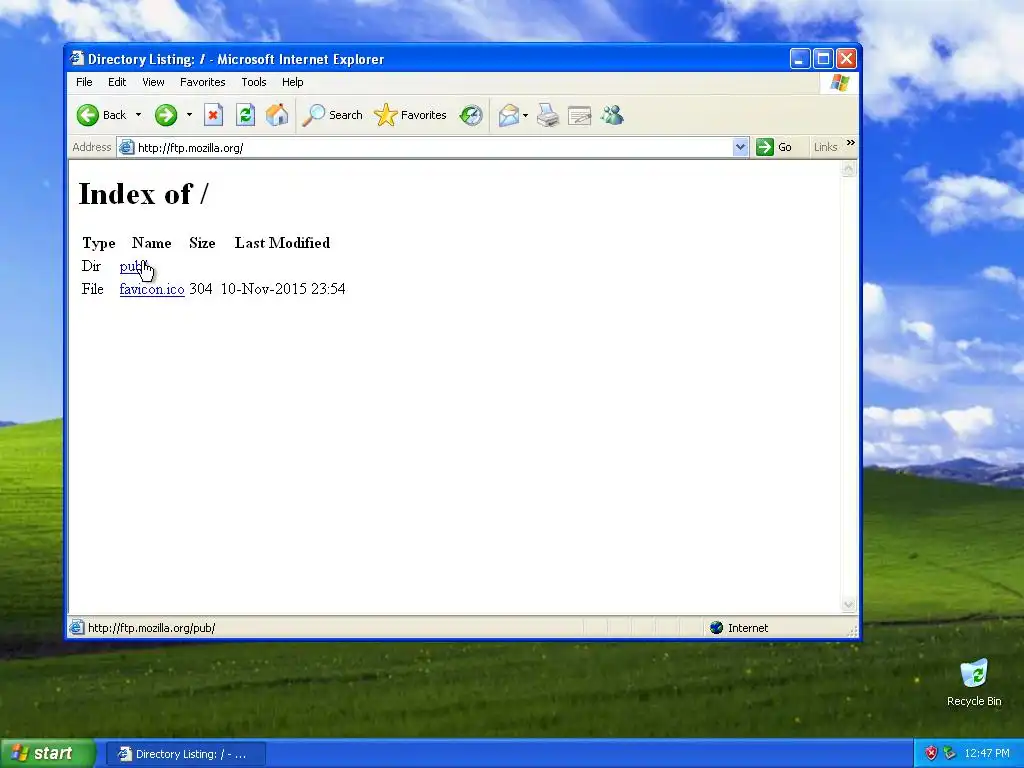The width and height of the screenshot is (1024, 768).
Task: Expand the Links toolbar chevron
Action: 850,142
